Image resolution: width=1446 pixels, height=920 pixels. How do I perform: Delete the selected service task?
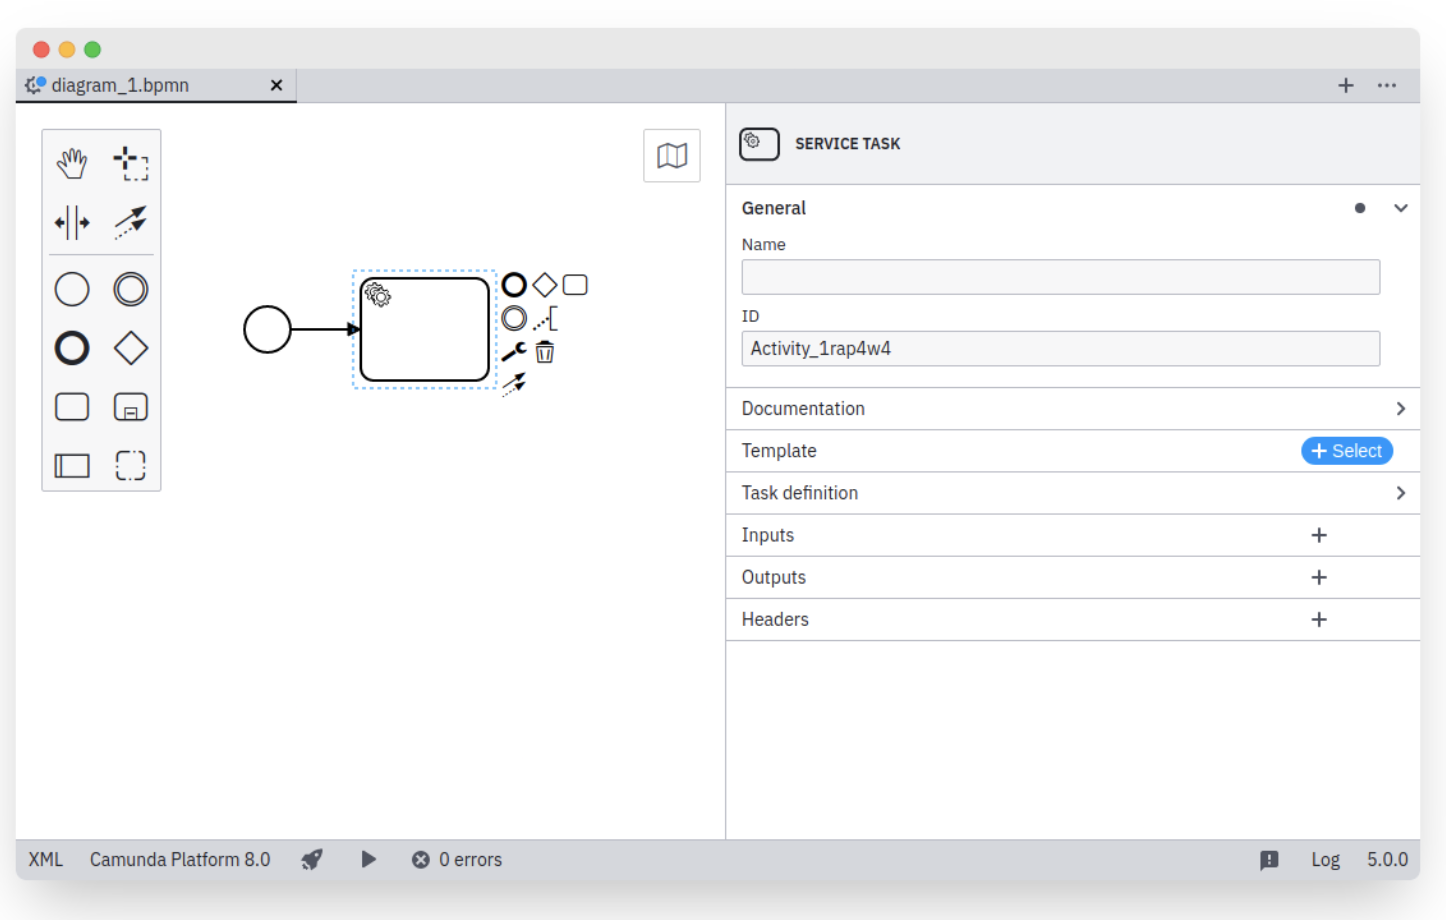click(x=545, y=352)
